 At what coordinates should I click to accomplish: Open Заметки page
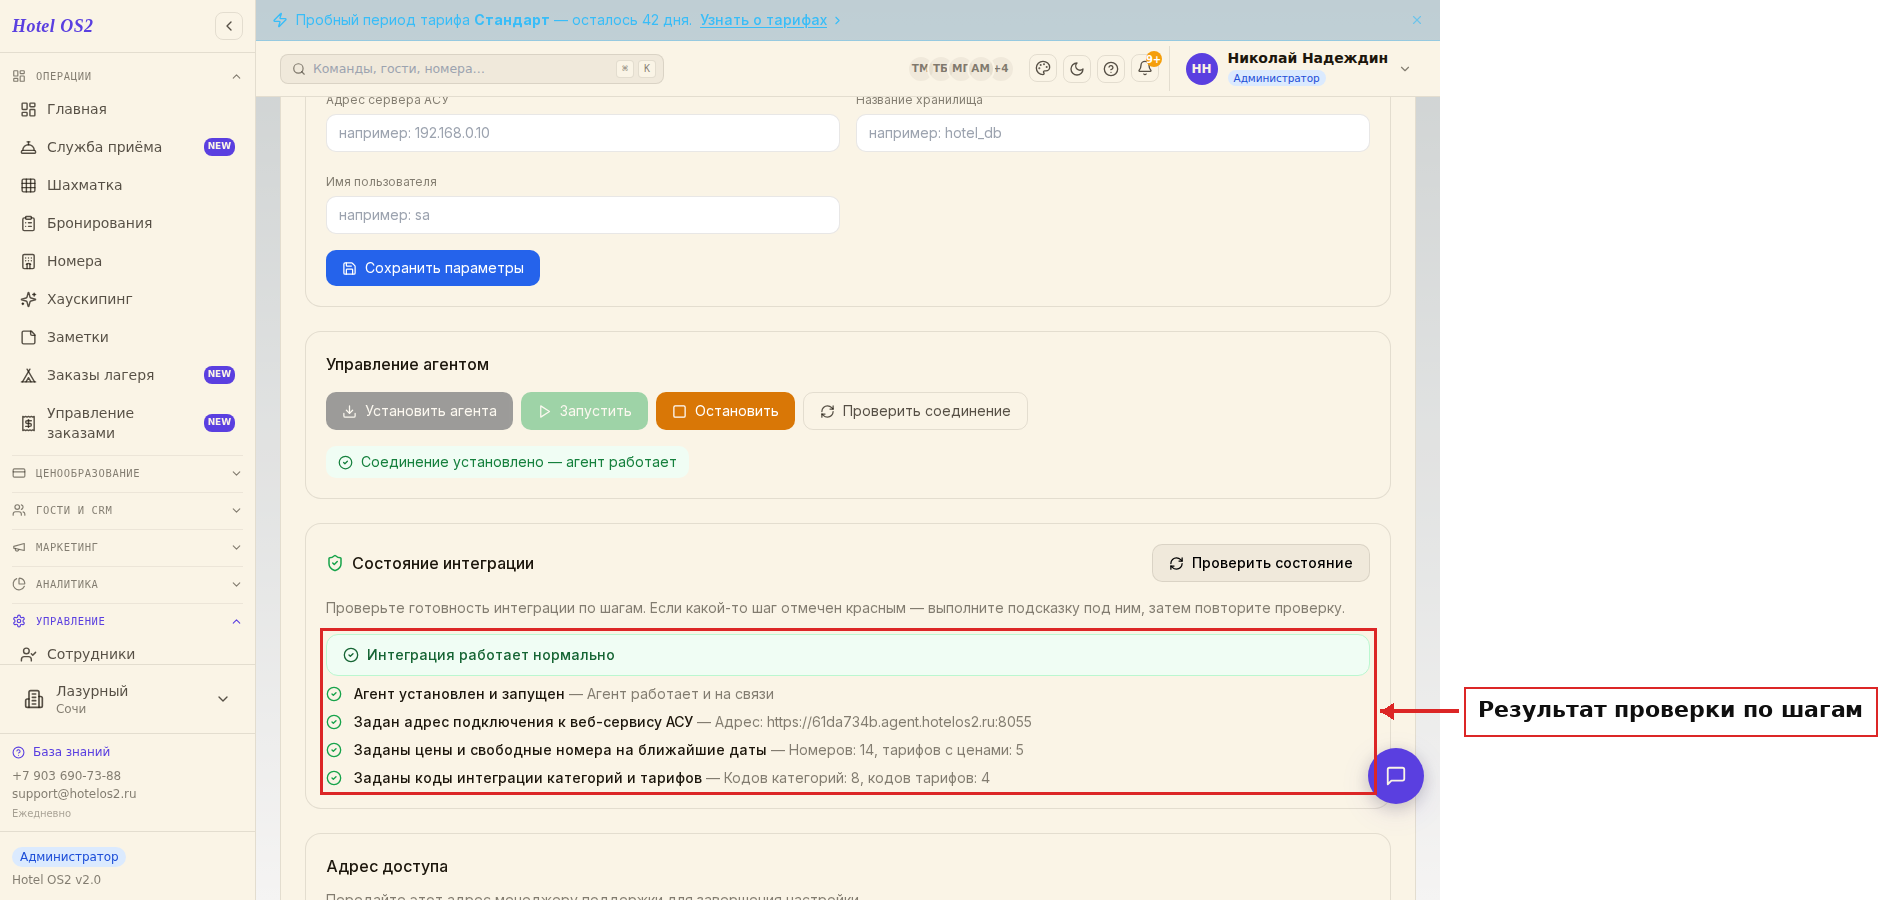(x=127, y=337)
